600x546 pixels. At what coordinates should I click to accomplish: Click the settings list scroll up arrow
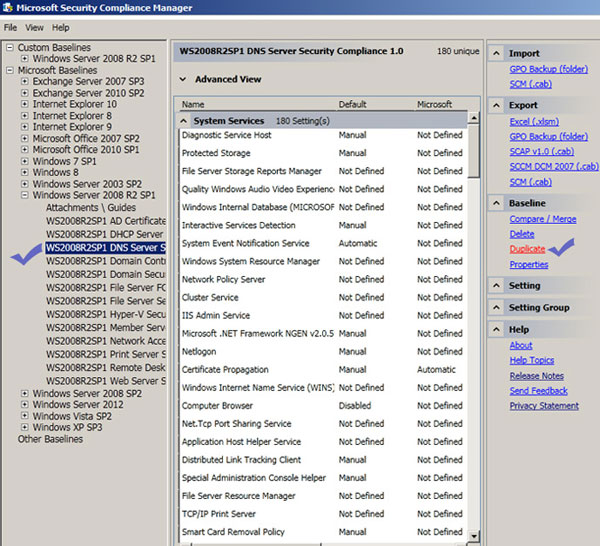(474, 117)
